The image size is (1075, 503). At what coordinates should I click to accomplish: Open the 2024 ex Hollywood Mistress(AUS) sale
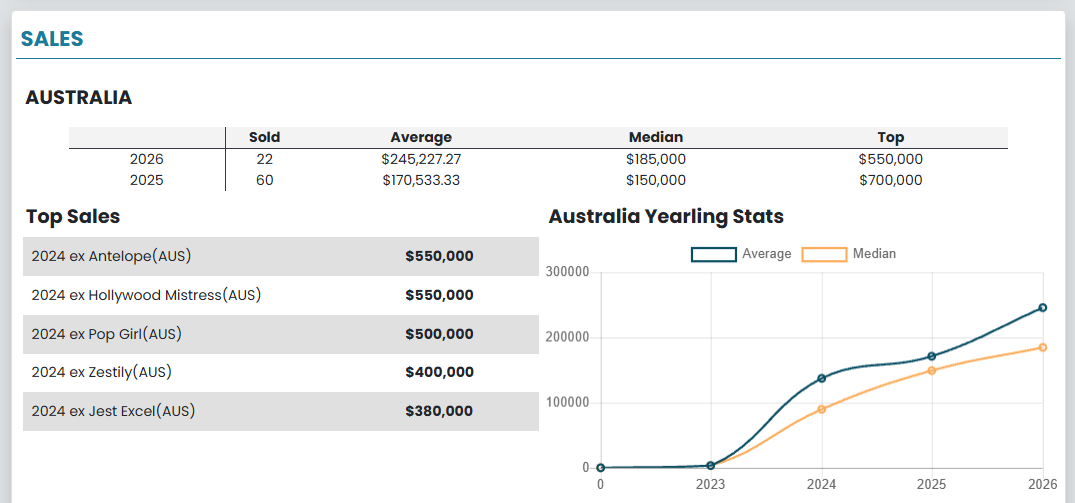[x=146, y=295]
